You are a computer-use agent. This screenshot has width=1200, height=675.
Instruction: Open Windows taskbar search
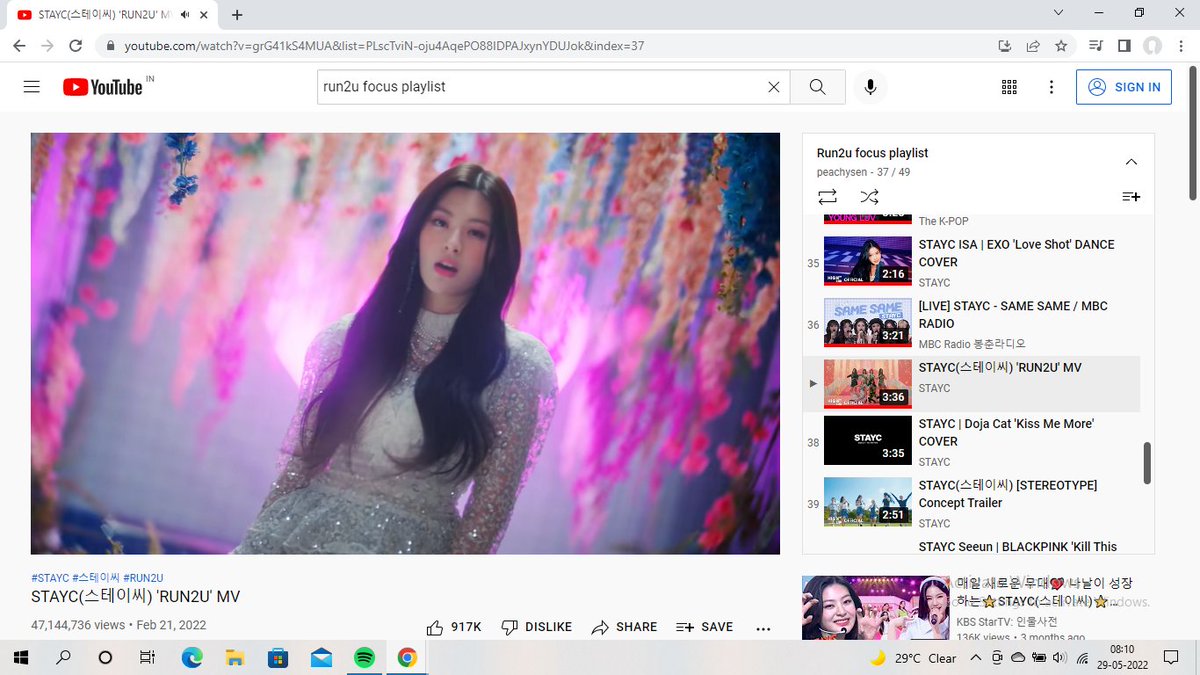[63, 657]
